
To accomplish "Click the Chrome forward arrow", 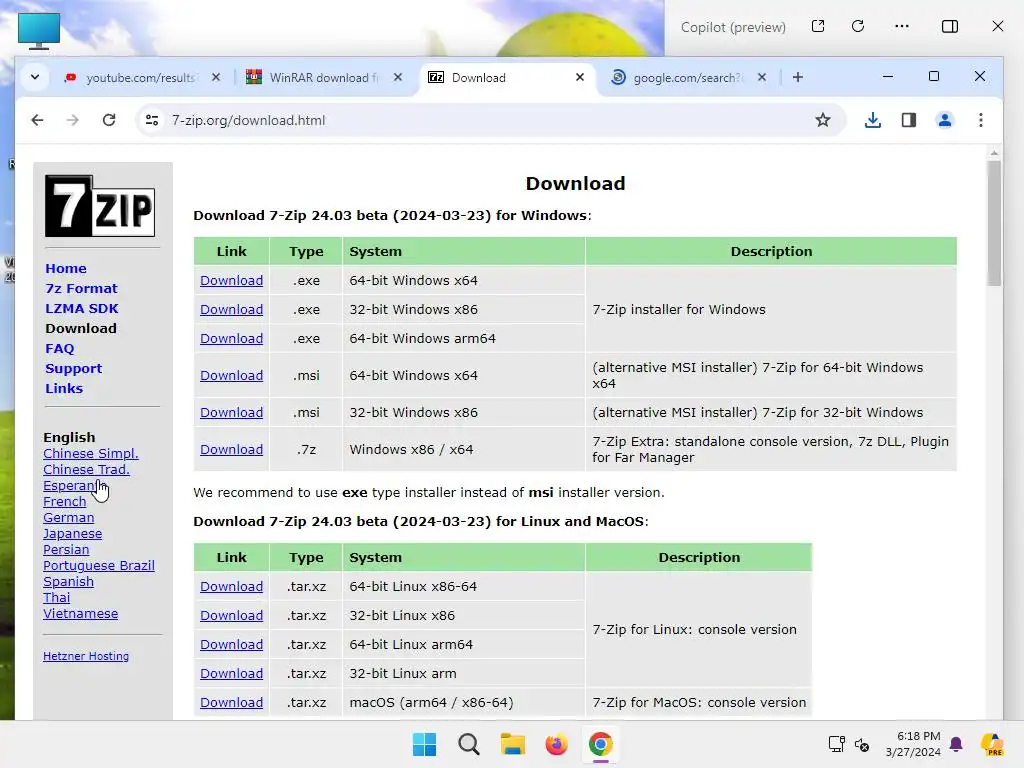I will [x=72, y=120].
